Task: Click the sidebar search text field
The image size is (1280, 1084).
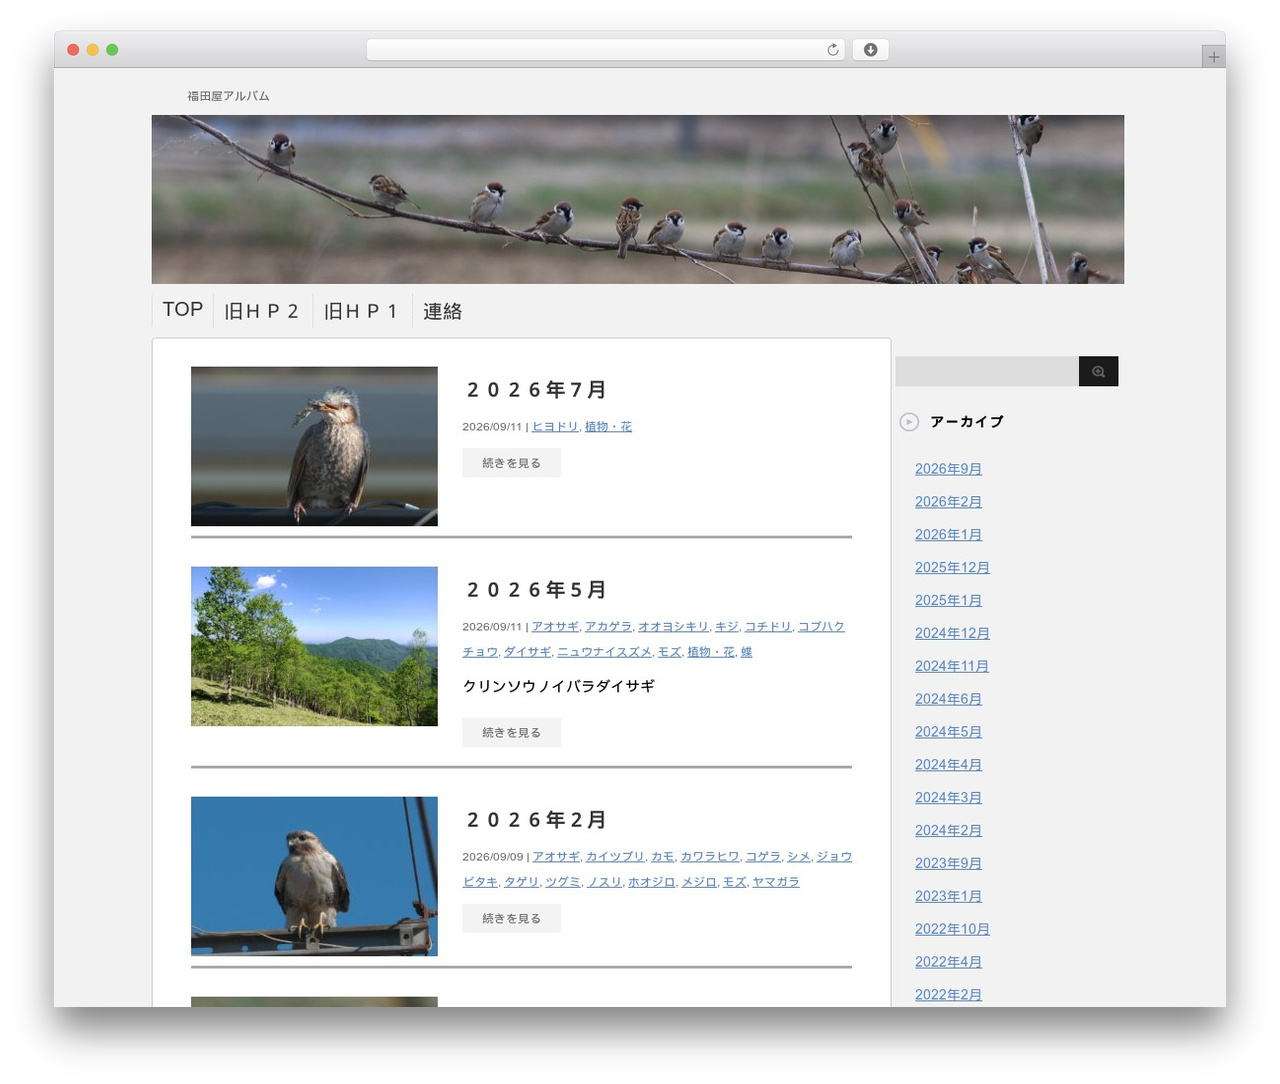Action: click(987, 371)
